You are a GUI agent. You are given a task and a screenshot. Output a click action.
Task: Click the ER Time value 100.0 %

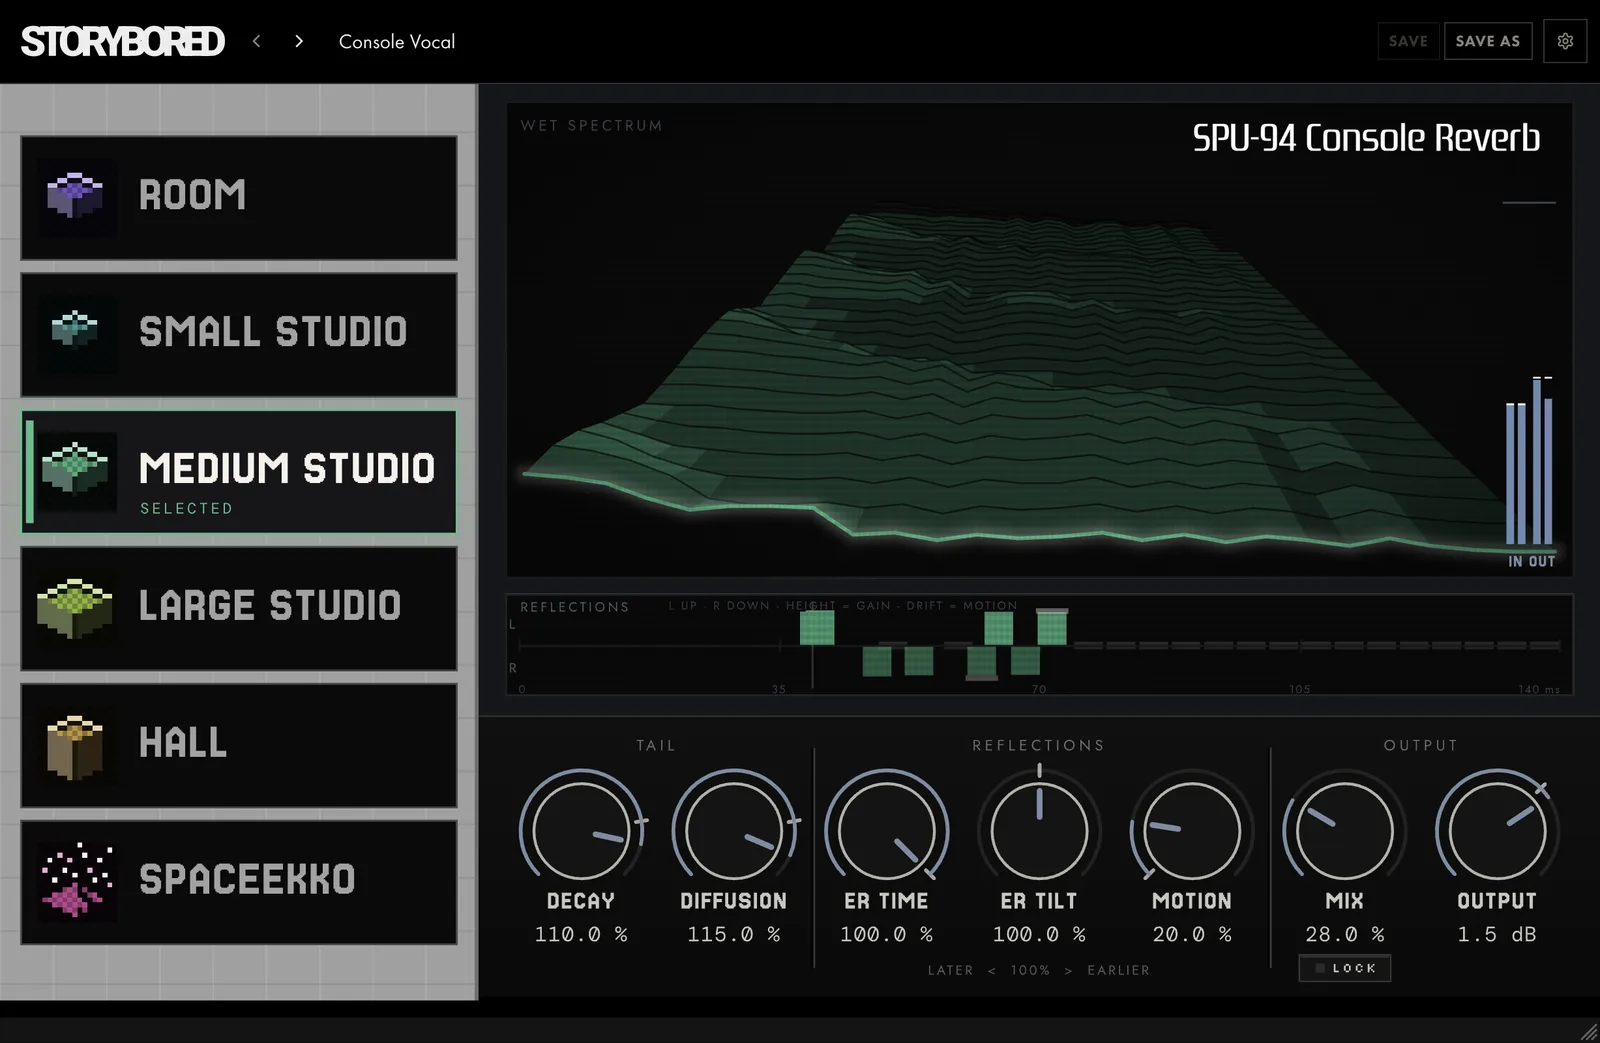pyautogui.click(x=887, y=934)
